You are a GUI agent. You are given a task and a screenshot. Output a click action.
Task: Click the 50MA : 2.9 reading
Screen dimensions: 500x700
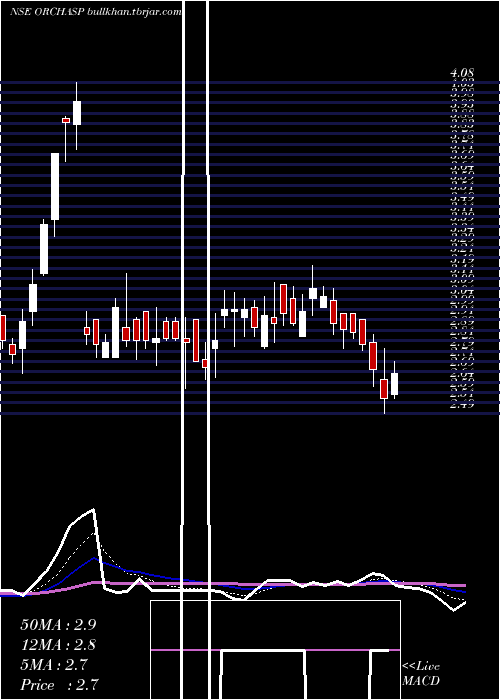58,625
